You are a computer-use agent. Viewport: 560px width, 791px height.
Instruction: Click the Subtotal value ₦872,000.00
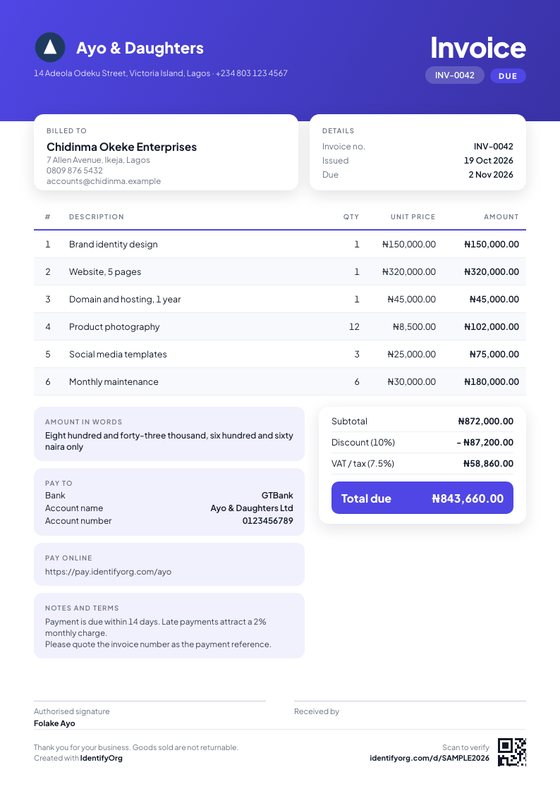coord(486,421)
